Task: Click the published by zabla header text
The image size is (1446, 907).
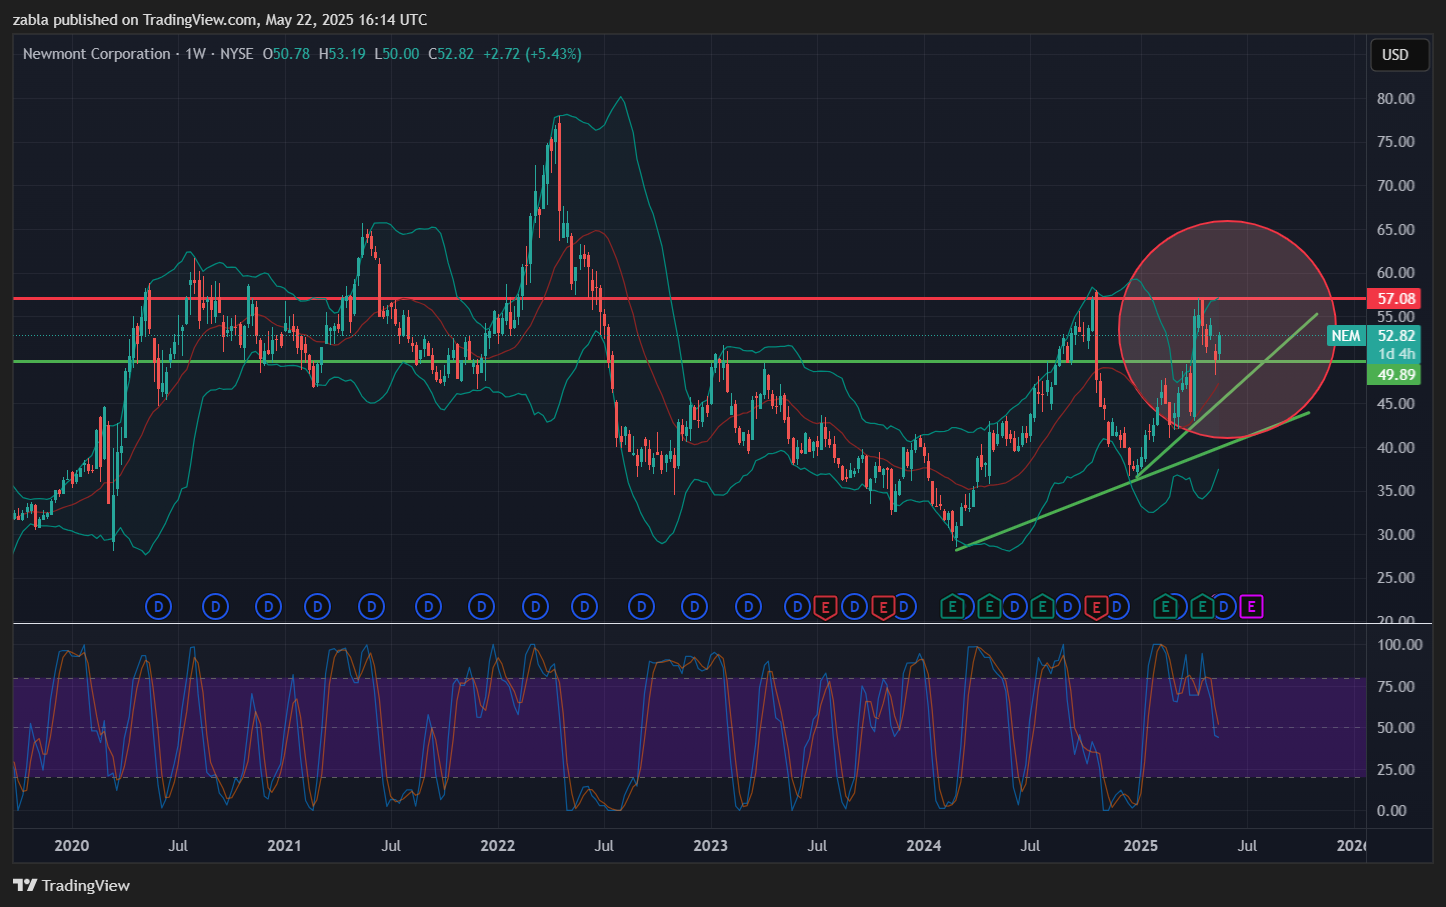Action: (x=220, y=20)
